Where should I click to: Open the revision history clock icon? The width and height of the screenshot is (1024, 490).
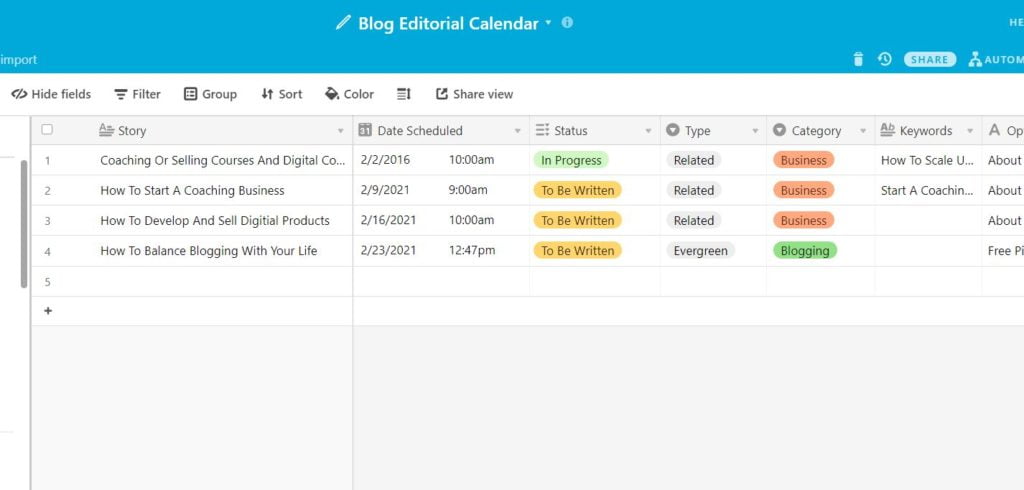click(885, 60)
